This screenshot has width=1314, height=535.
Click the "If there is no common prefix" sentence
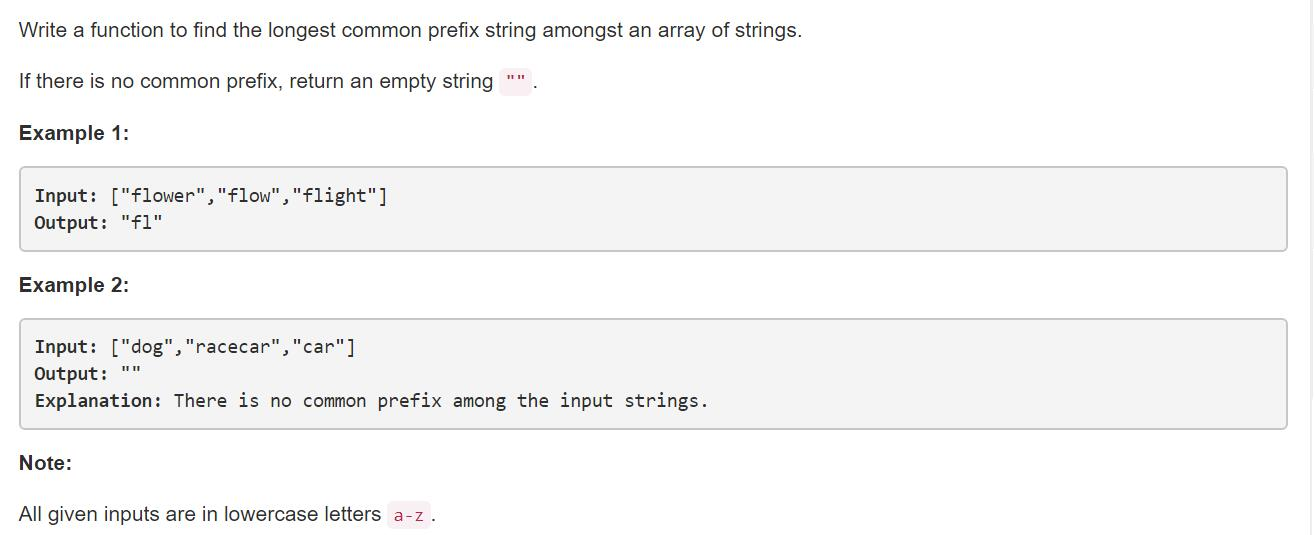tap(256, 81)
